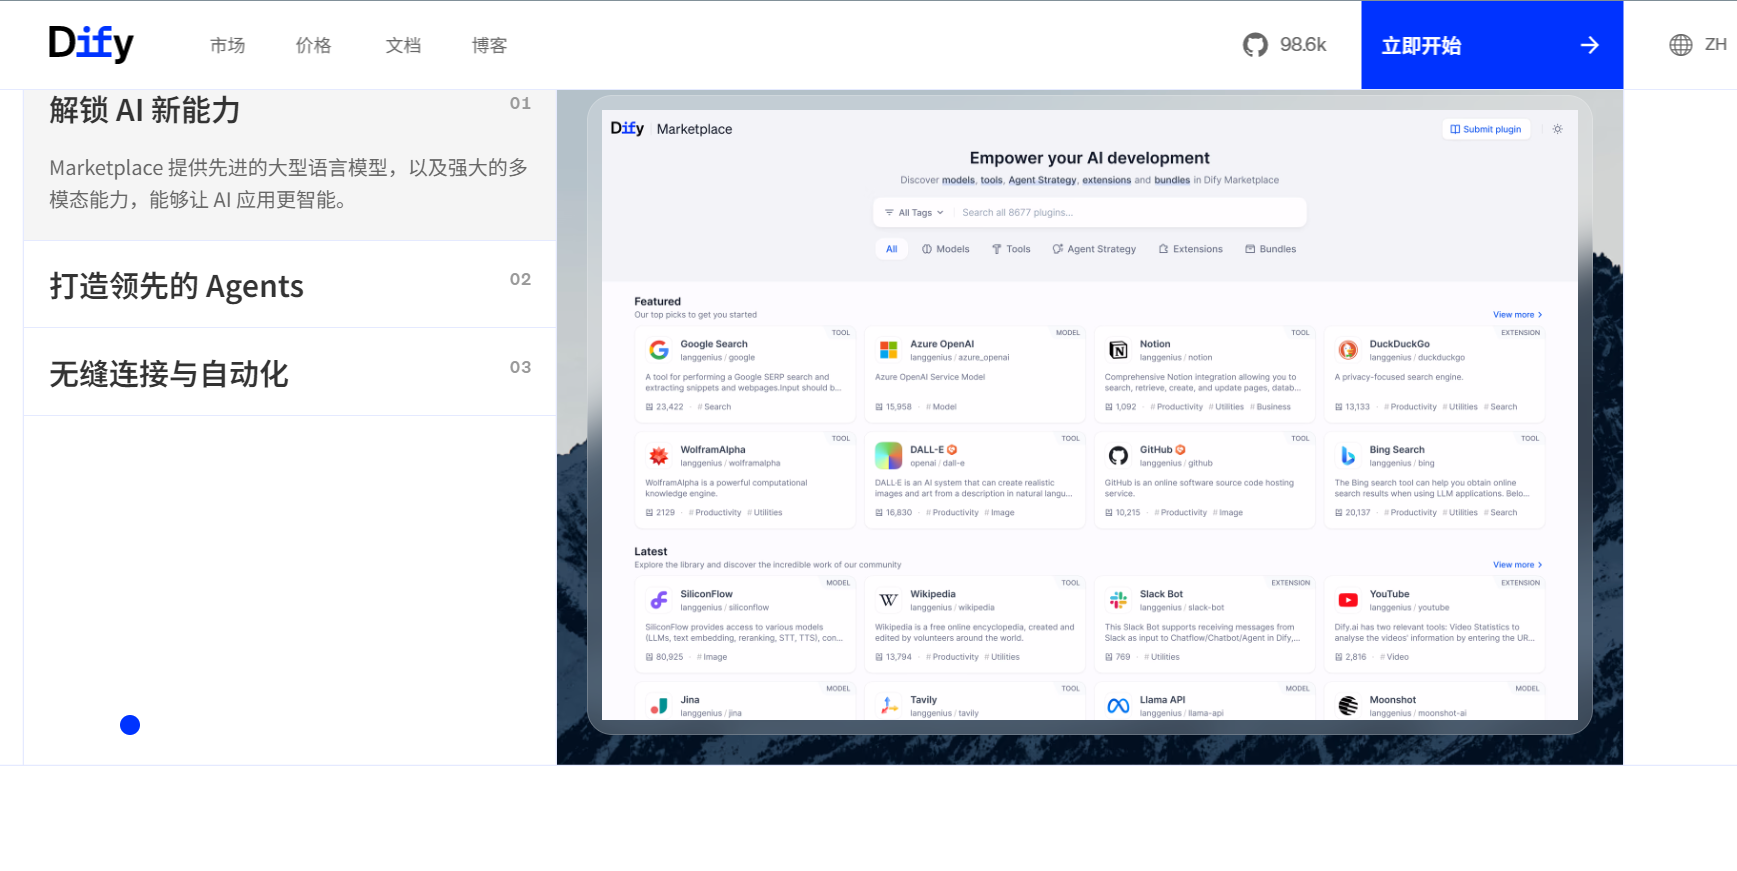Click the SiliconFlow plugin icon
Image resolution: width=1737 pixels, height=871 pixels.
pos(659,600)
